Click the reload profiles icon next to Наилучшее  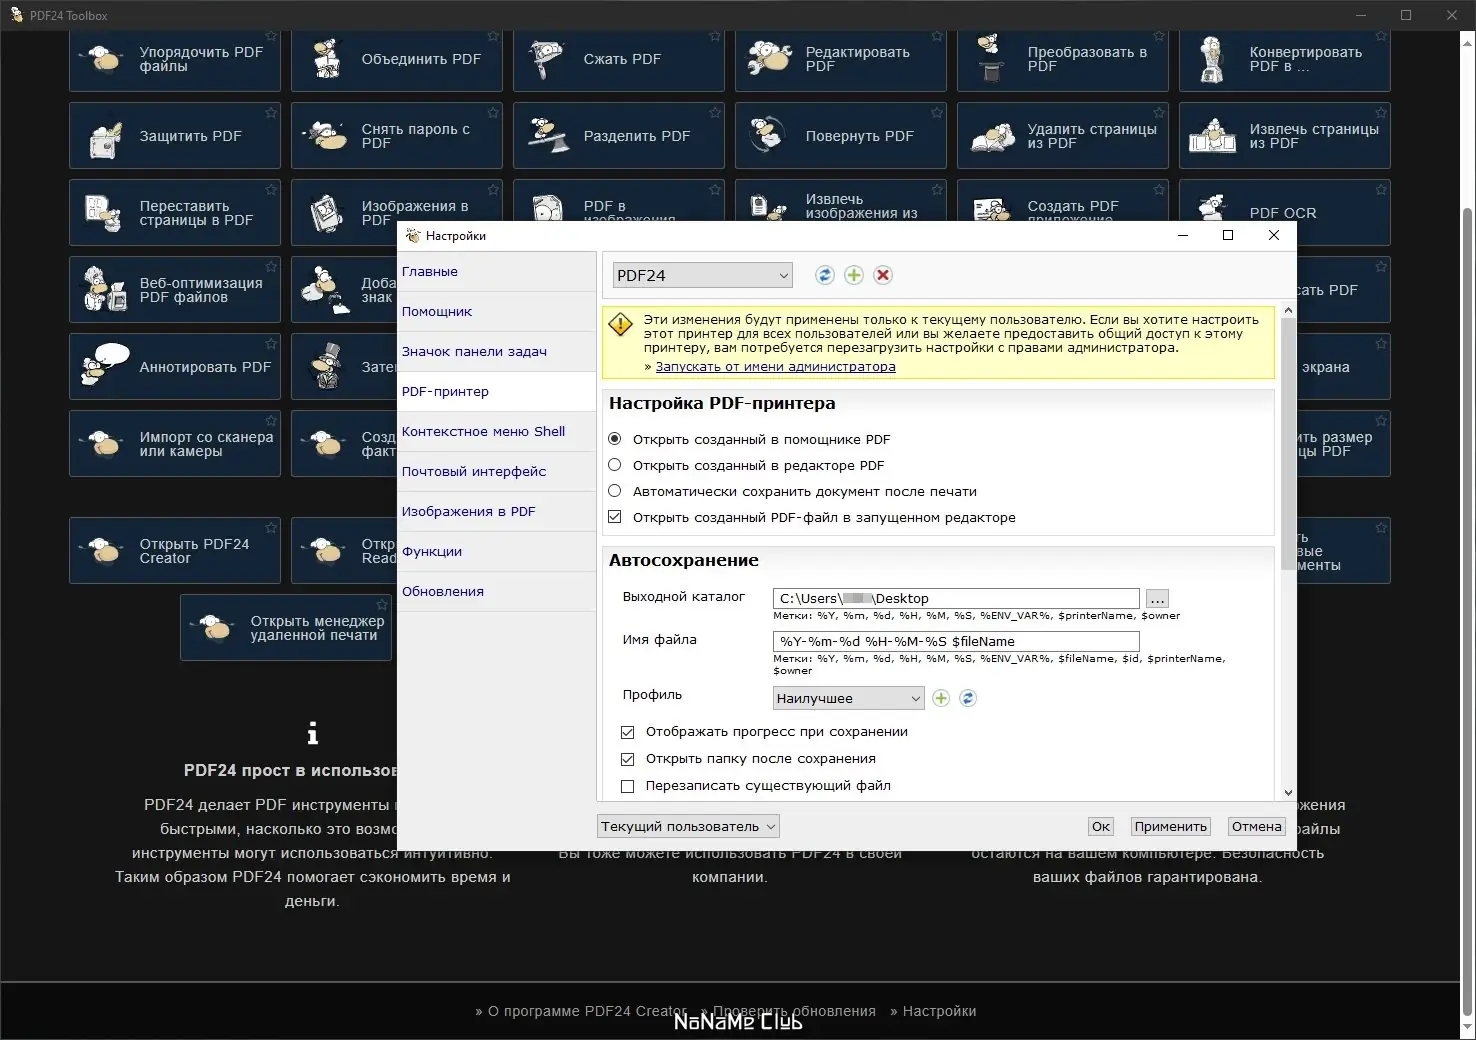tap(968, 698)
